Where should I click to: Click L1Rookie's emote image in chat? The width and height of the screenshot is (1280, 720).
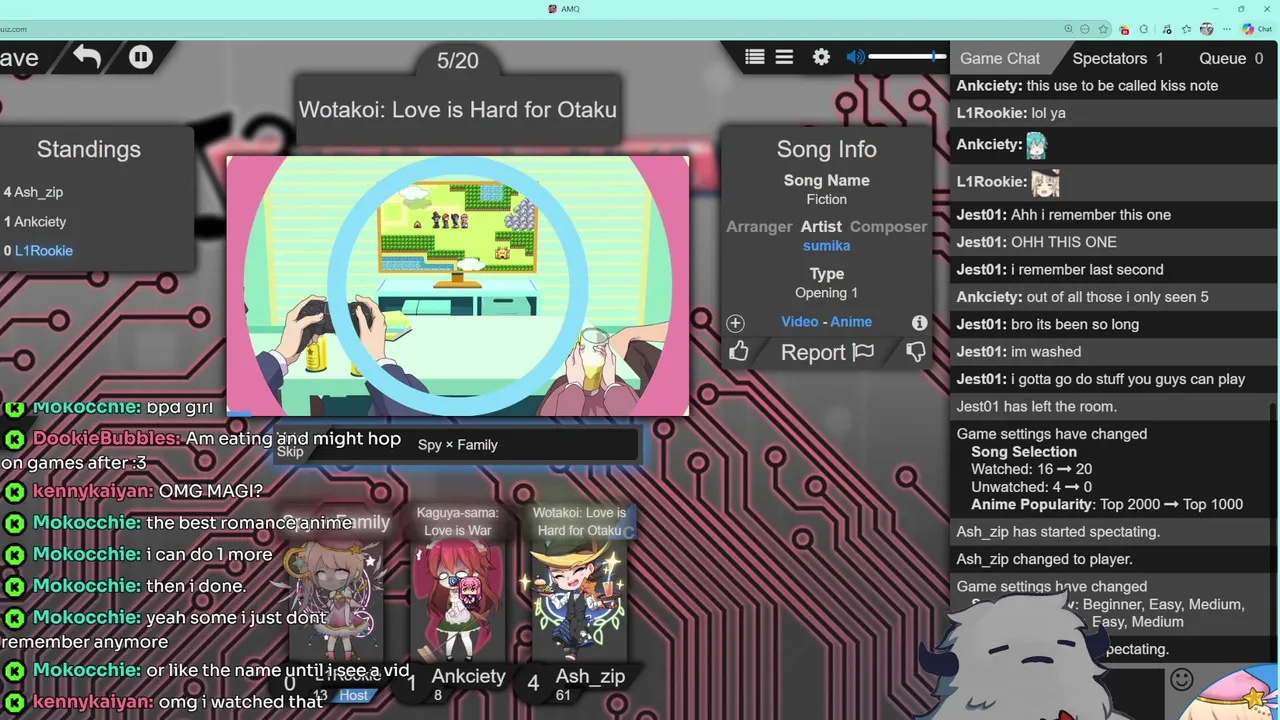(1045, 182)
